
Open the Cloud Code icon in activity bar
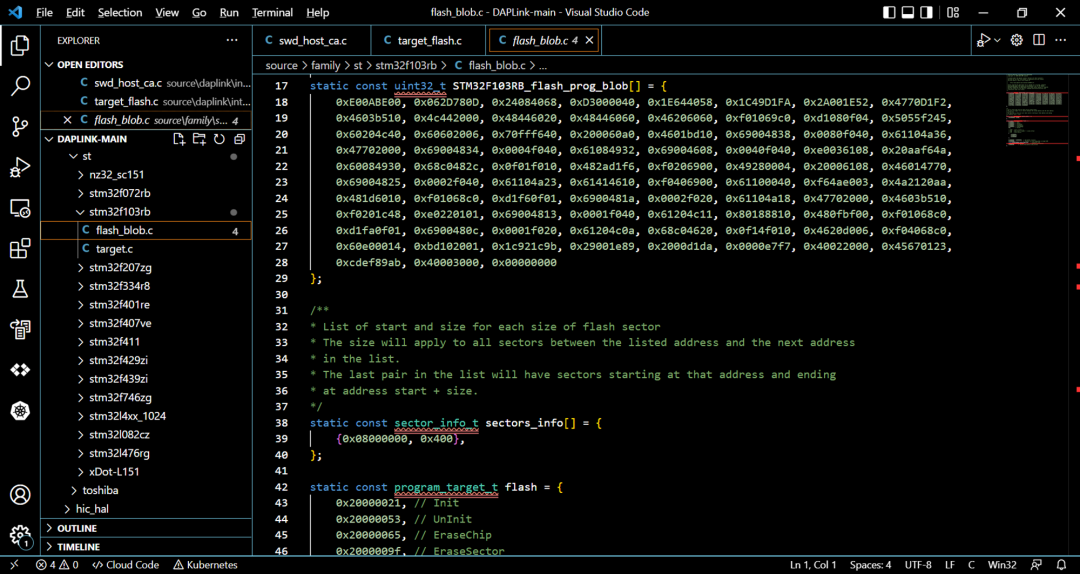20,370
